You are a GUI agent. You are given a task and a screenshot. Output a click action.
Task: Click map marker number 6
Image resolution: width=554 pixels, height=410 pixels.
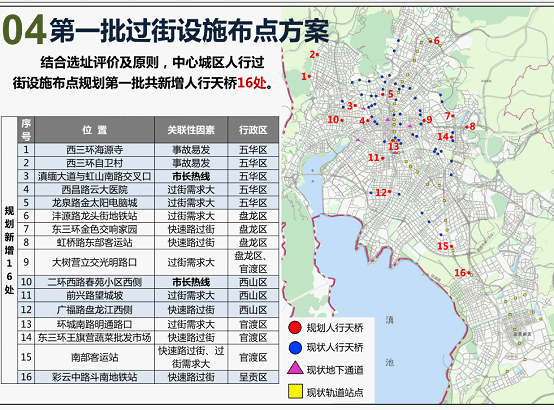(x=437, y=41)
